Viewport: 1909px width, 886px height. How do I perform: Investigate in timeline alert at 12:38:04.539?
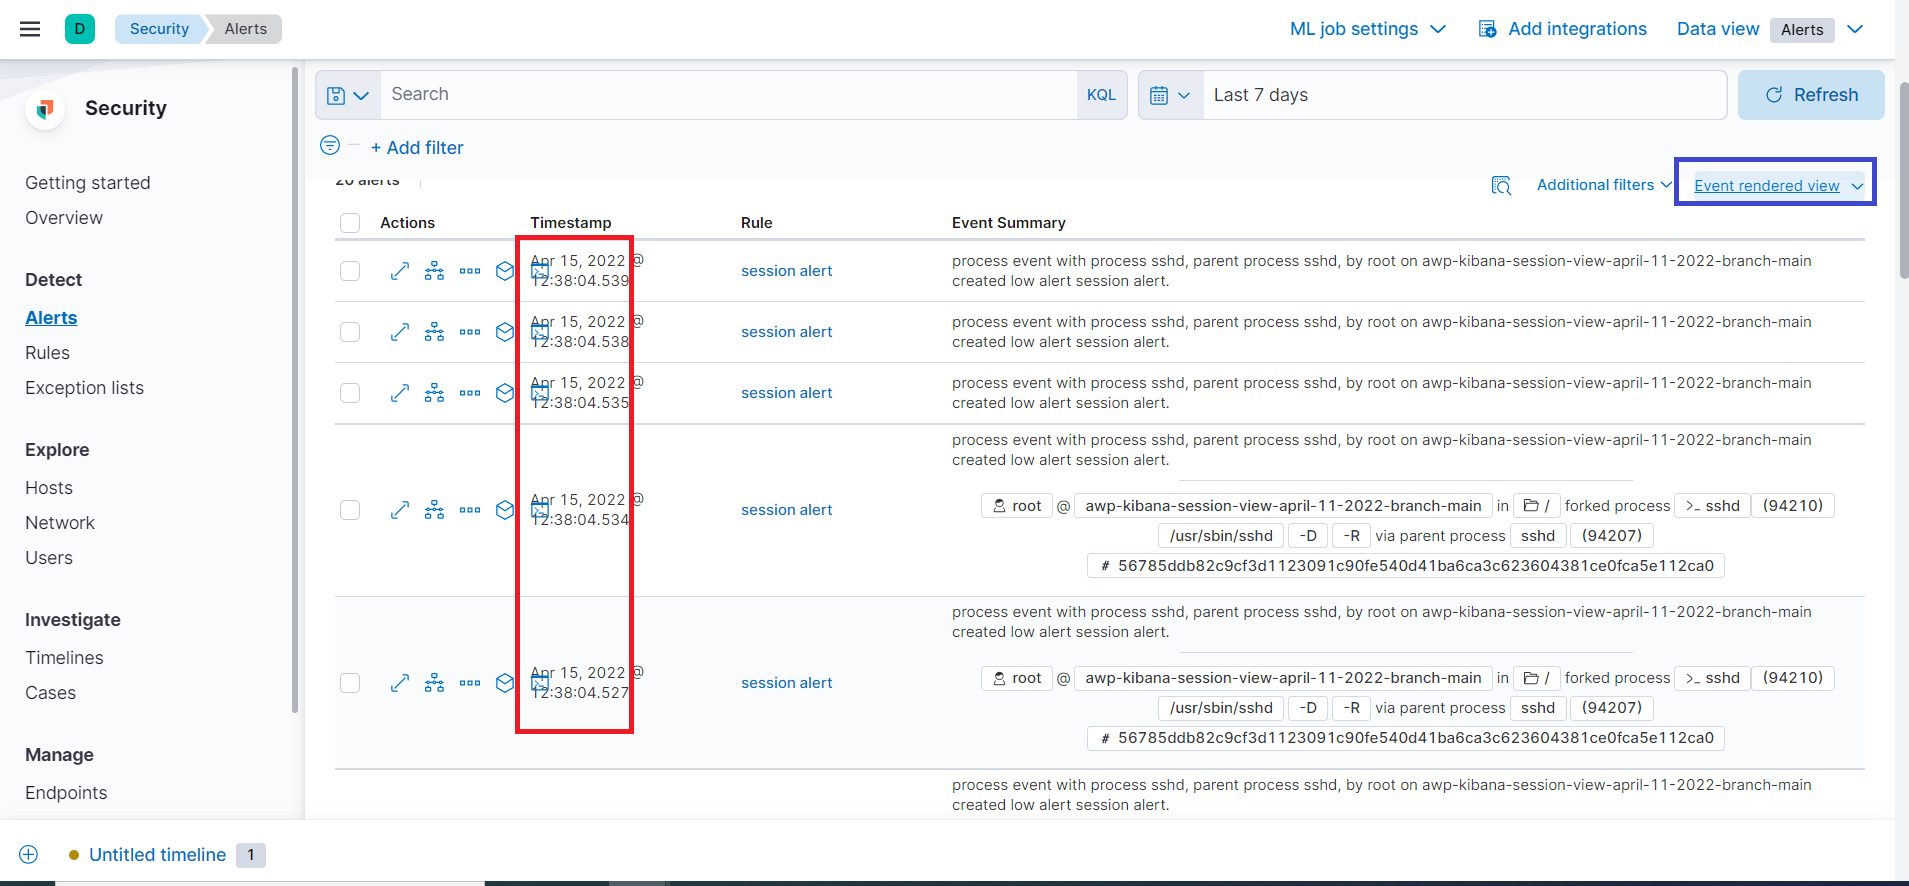point(505,271)
